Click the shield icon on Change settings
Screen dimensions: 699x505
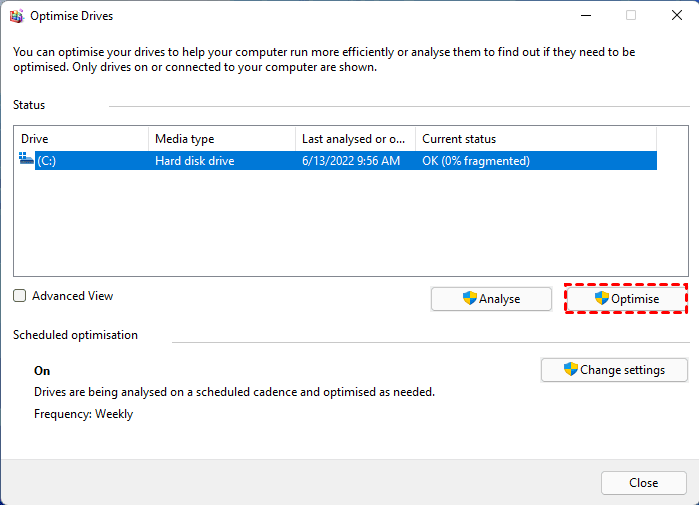[x=571, y=369]
